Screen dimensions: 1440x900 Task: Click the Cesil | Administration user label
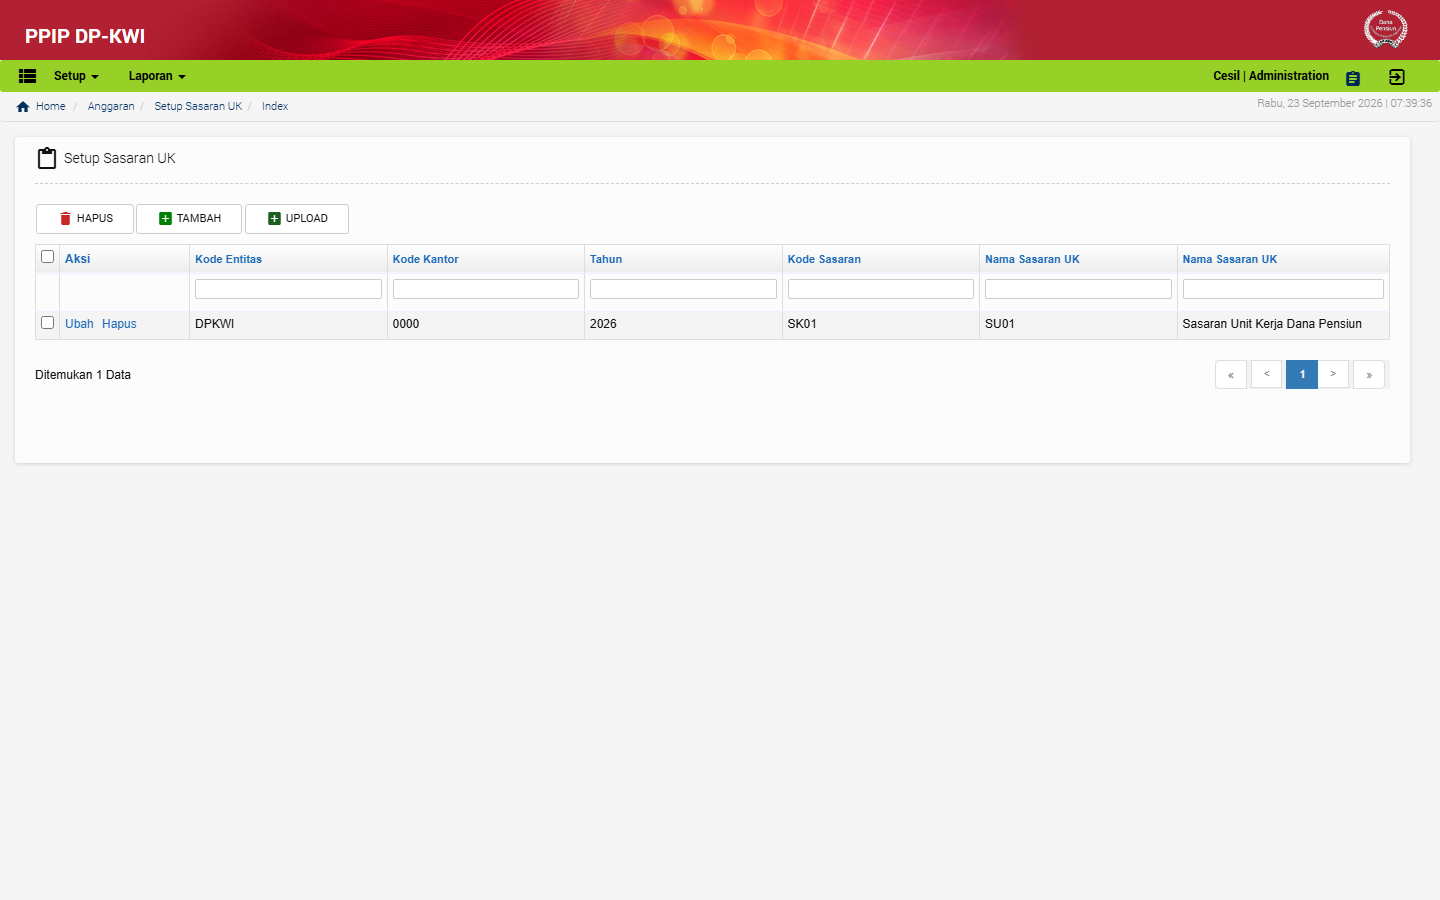point(1271,76)
